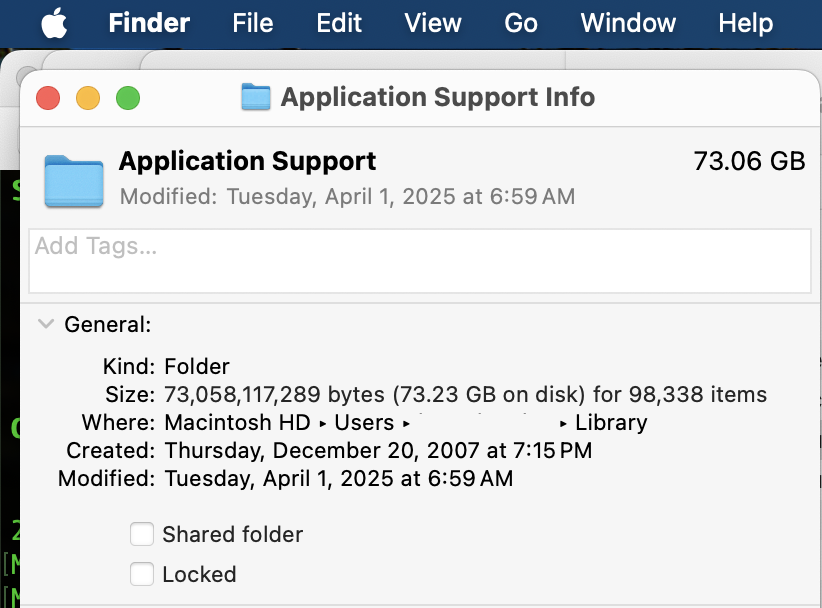822x608 pixels.
Task: Click Library in the Where path
Action: point(611,423)
